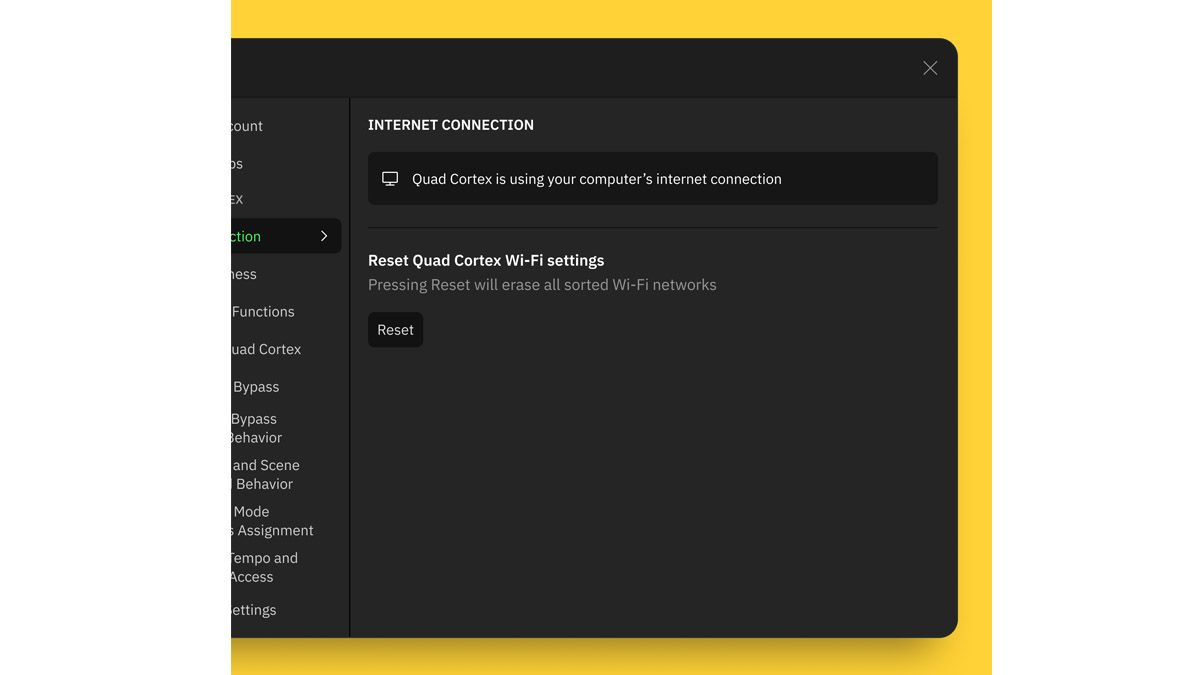Click the INTERNET CONNECTION heading
Viewport: 1200px width, 675px height.
pos(451,124)
